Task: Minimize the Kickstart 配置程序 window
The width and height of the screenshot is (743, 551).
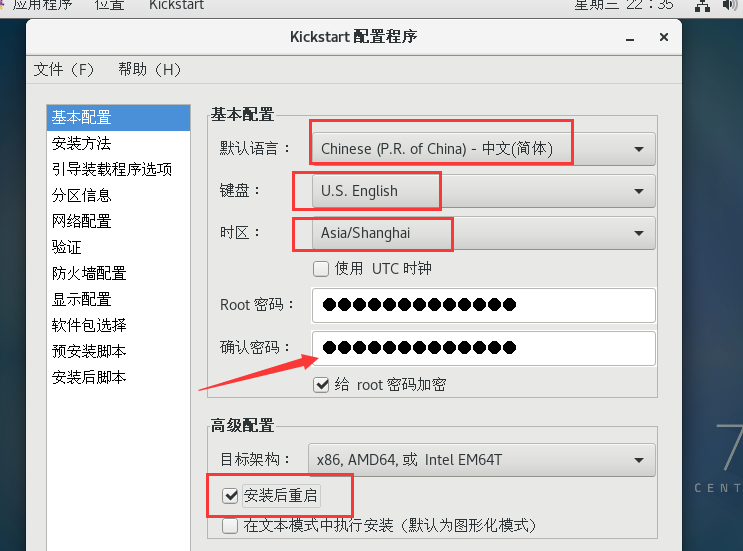Action: (630, 38)
